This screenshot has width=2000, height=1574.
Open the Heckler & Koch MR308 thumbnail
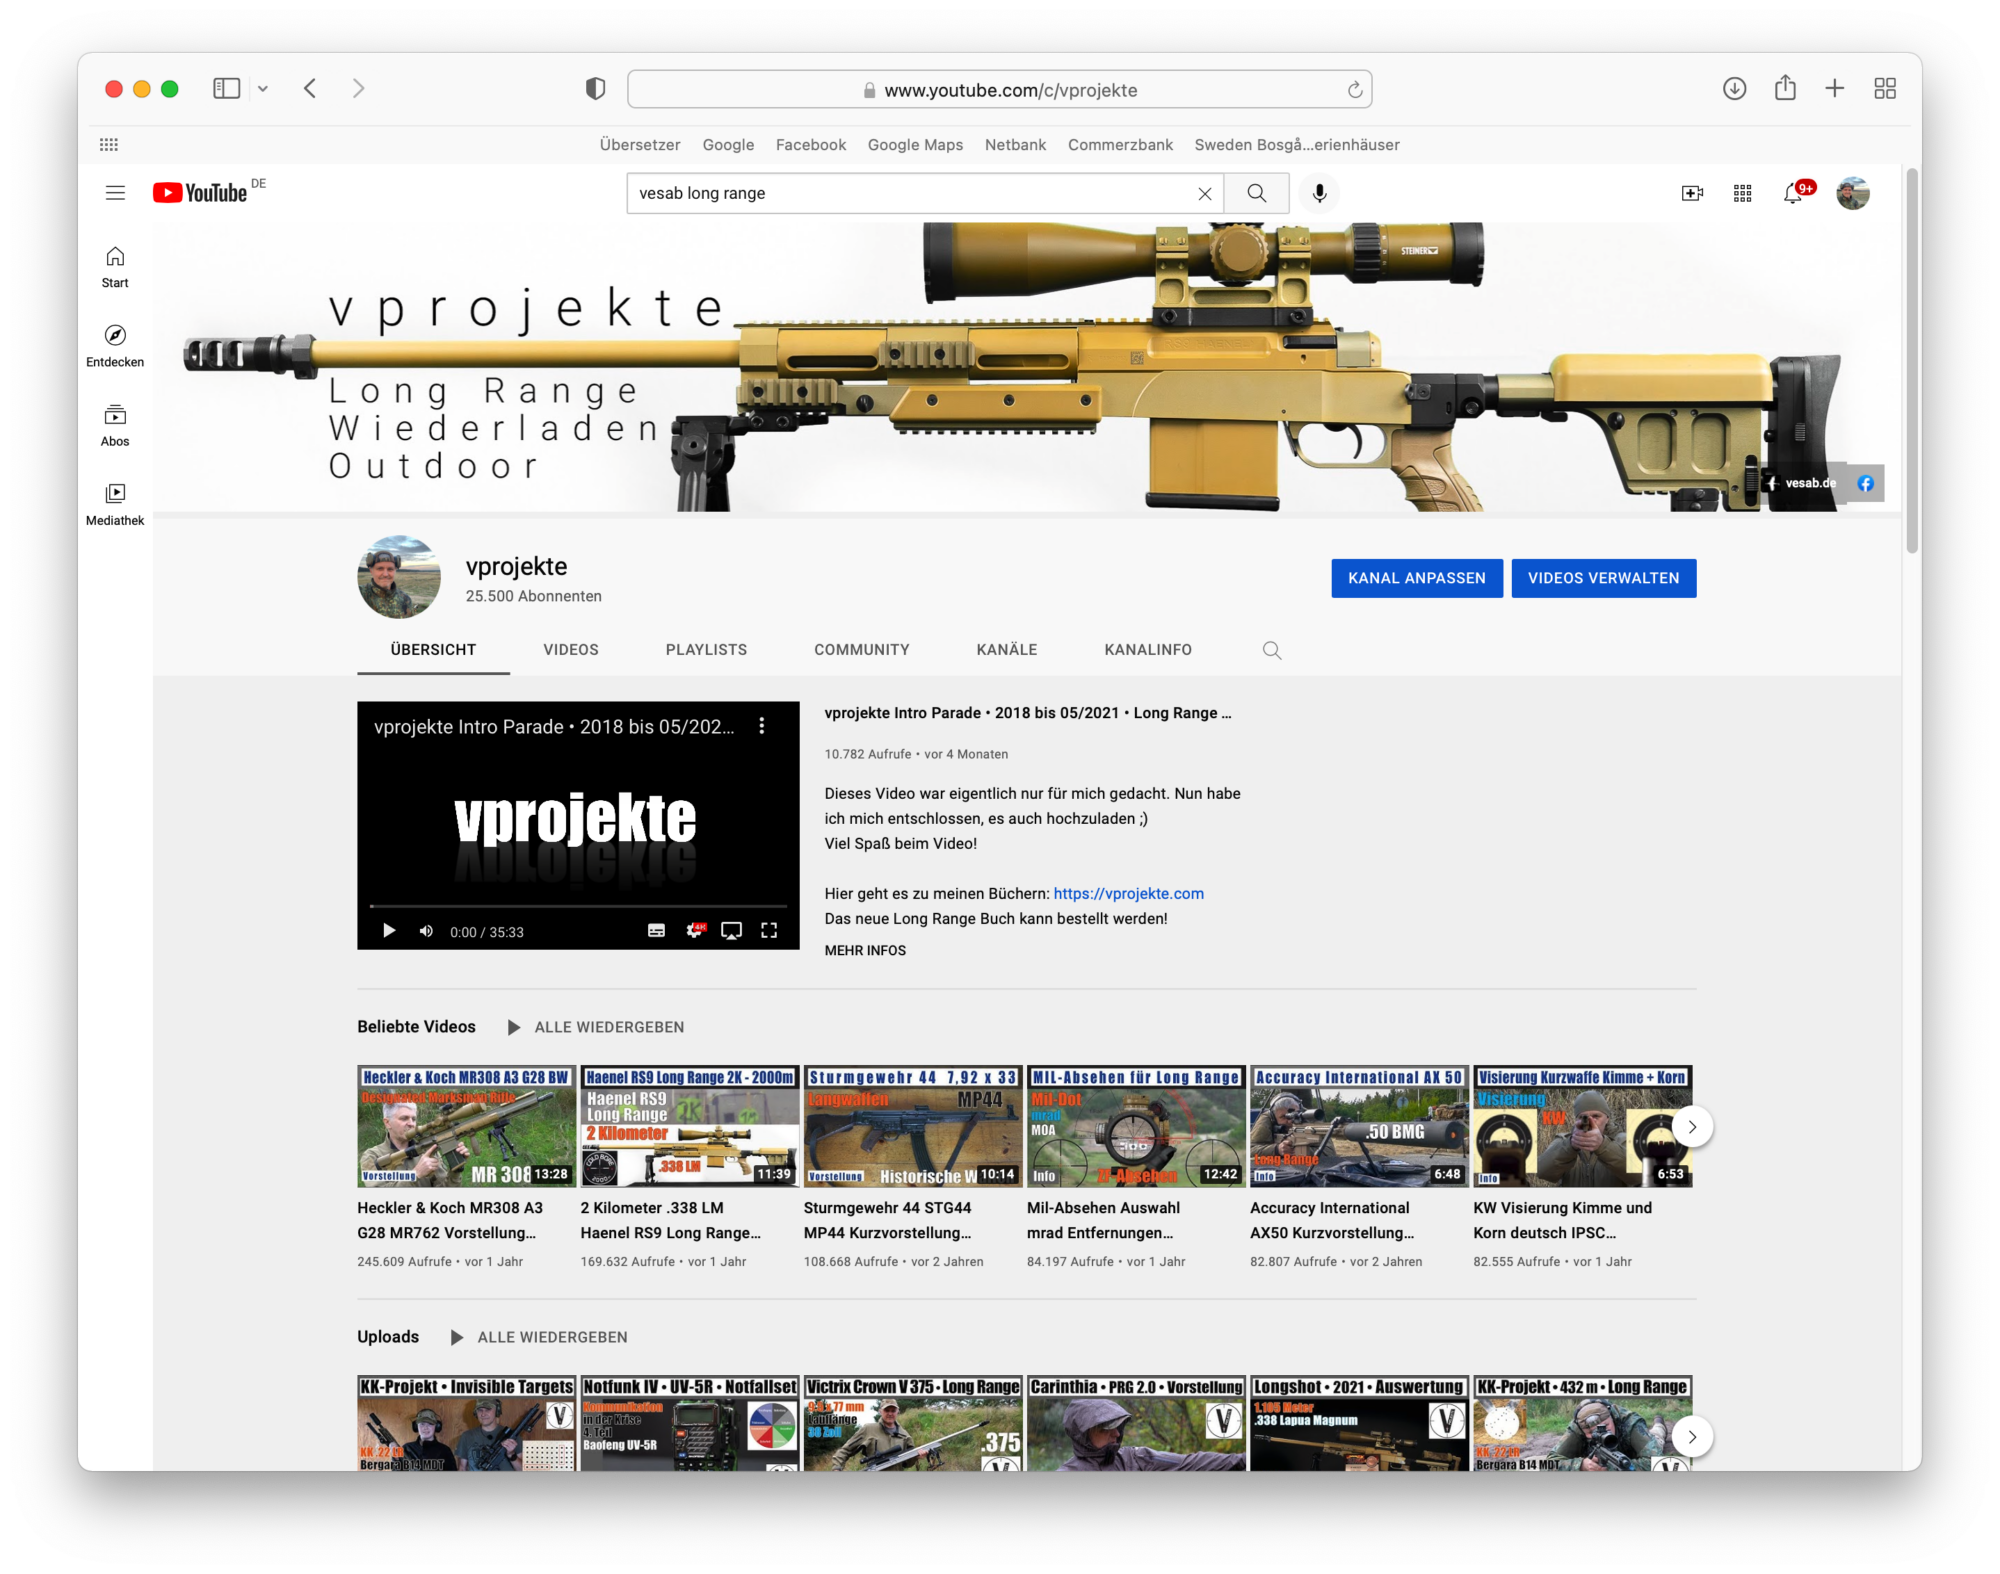click(466, 1127)
